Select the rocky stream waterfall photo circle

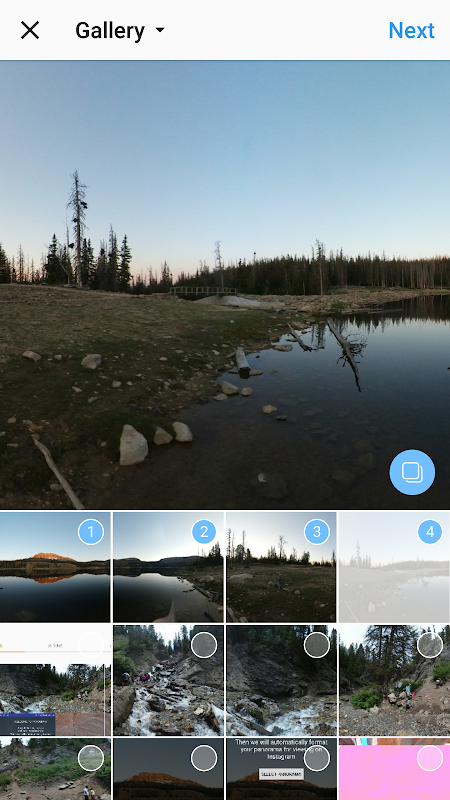(x=204, y=645)
